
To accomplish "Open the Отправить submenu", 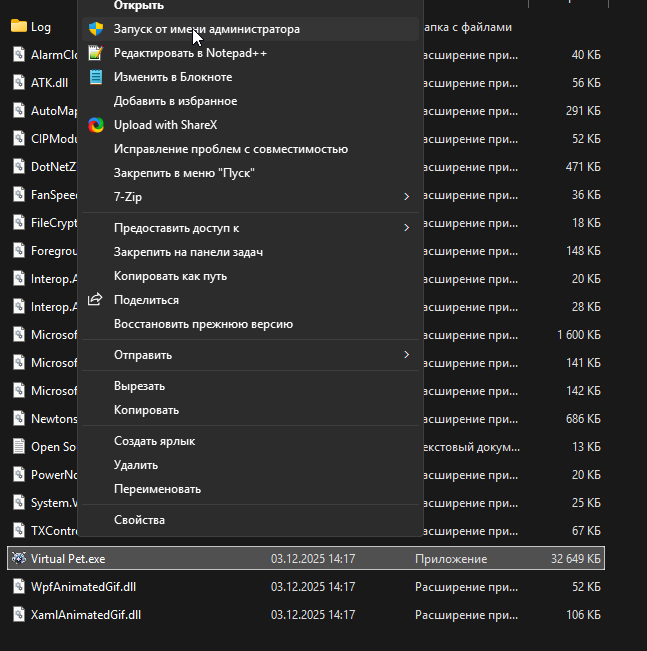I will 406,355.
